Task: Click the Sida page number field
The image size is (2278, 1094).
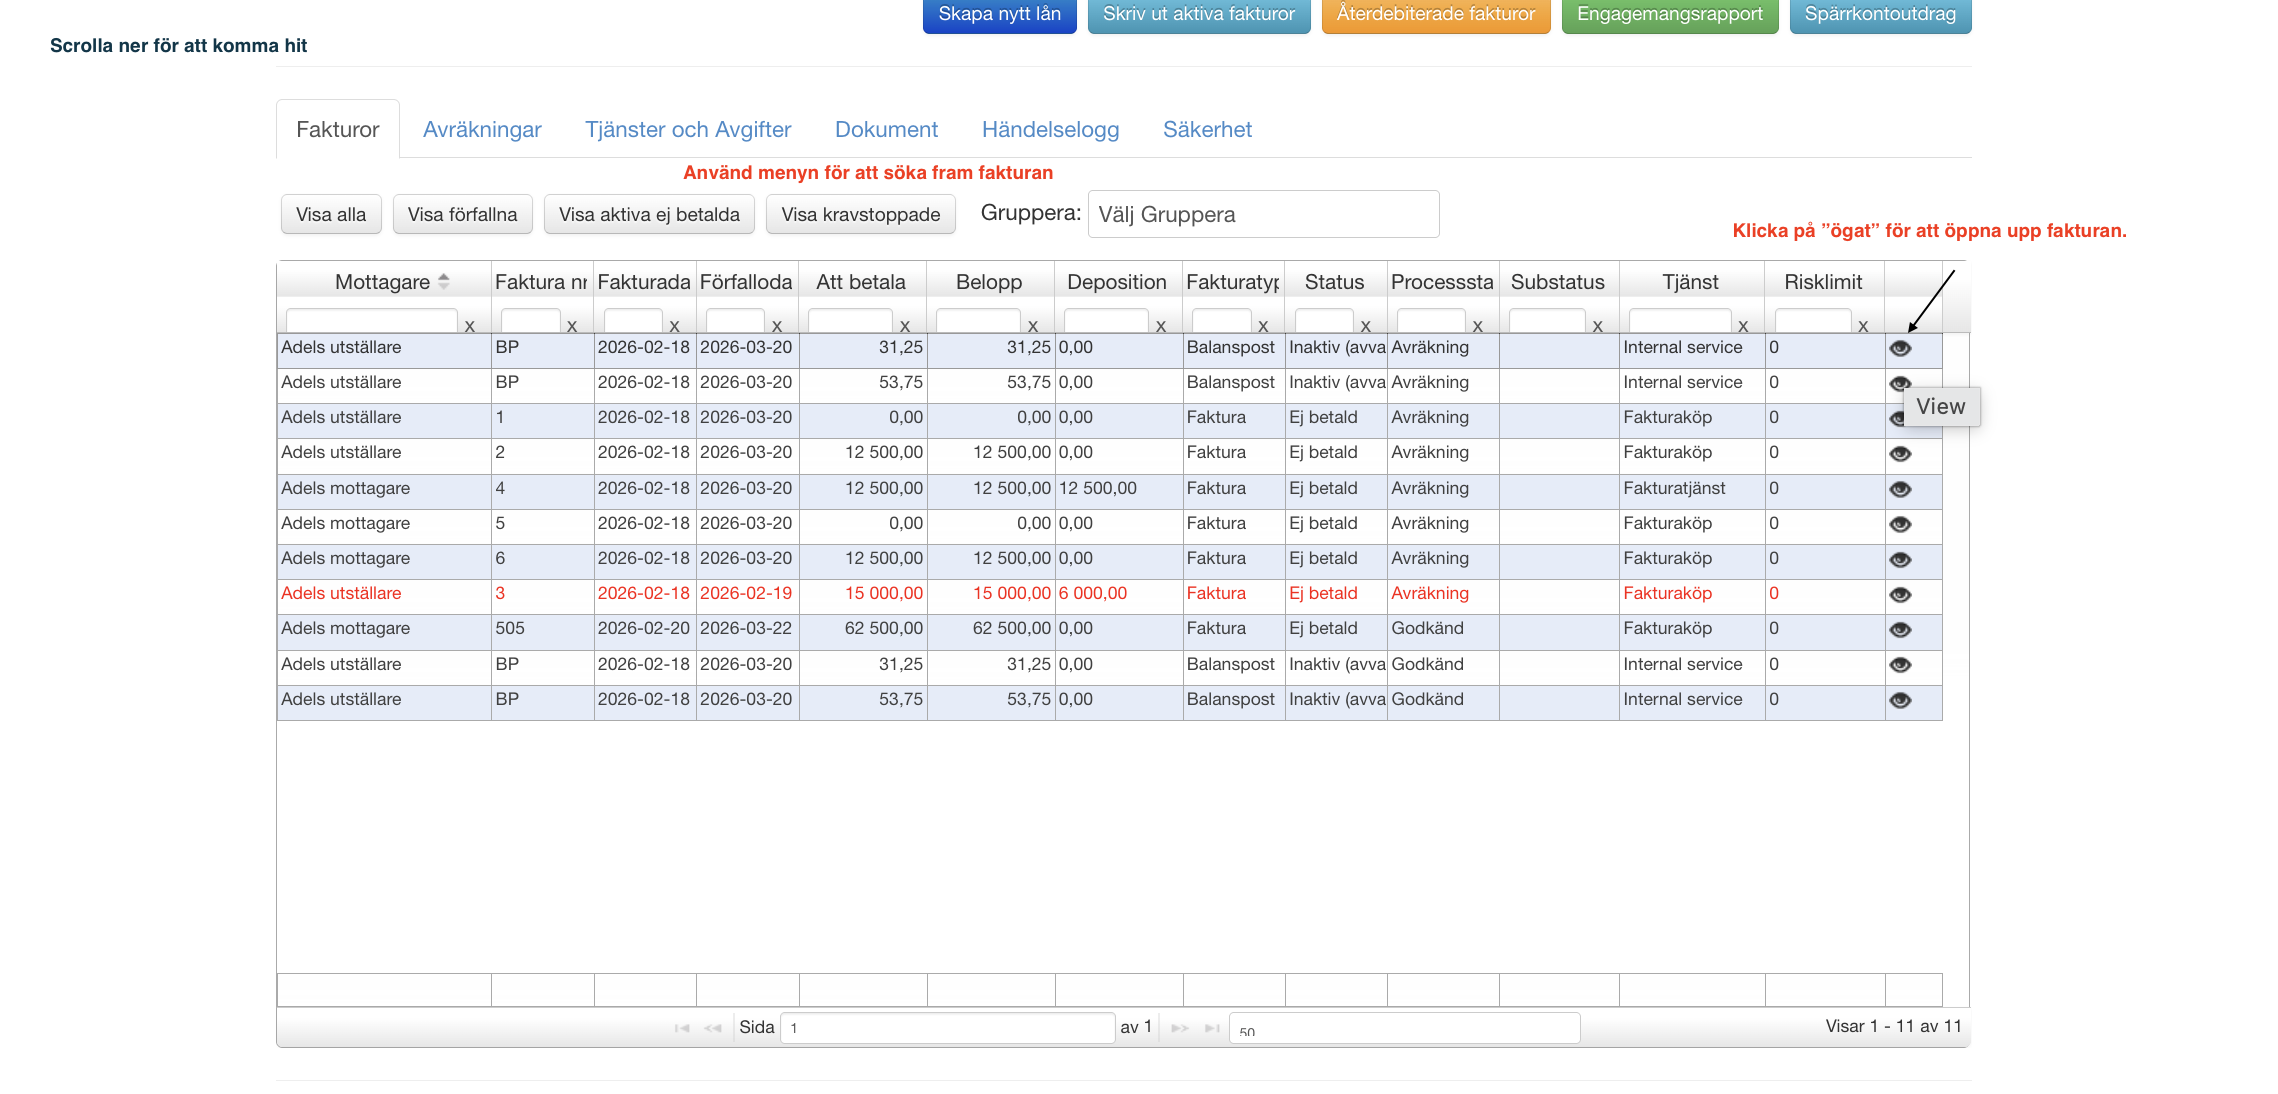Action: click(x=946, y=1028)
